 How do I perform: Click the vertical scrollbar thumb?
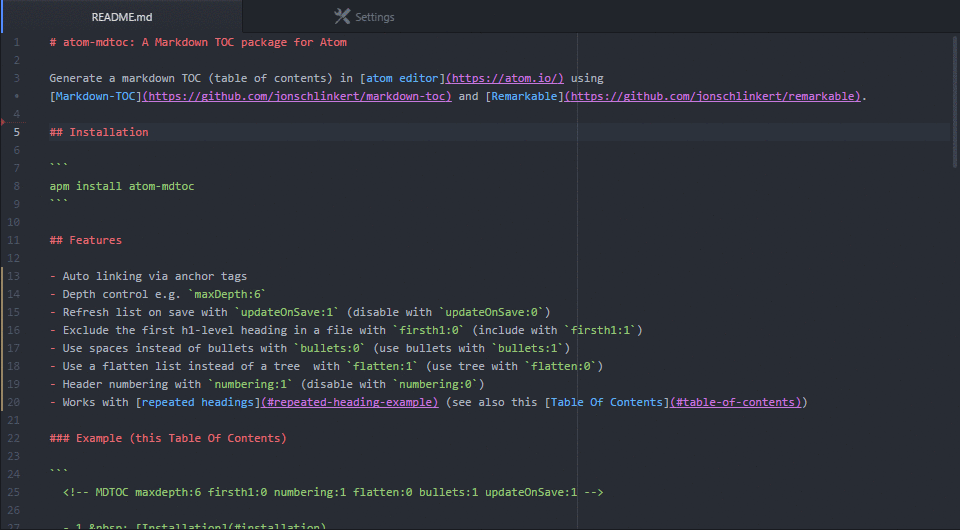point(954,102)
